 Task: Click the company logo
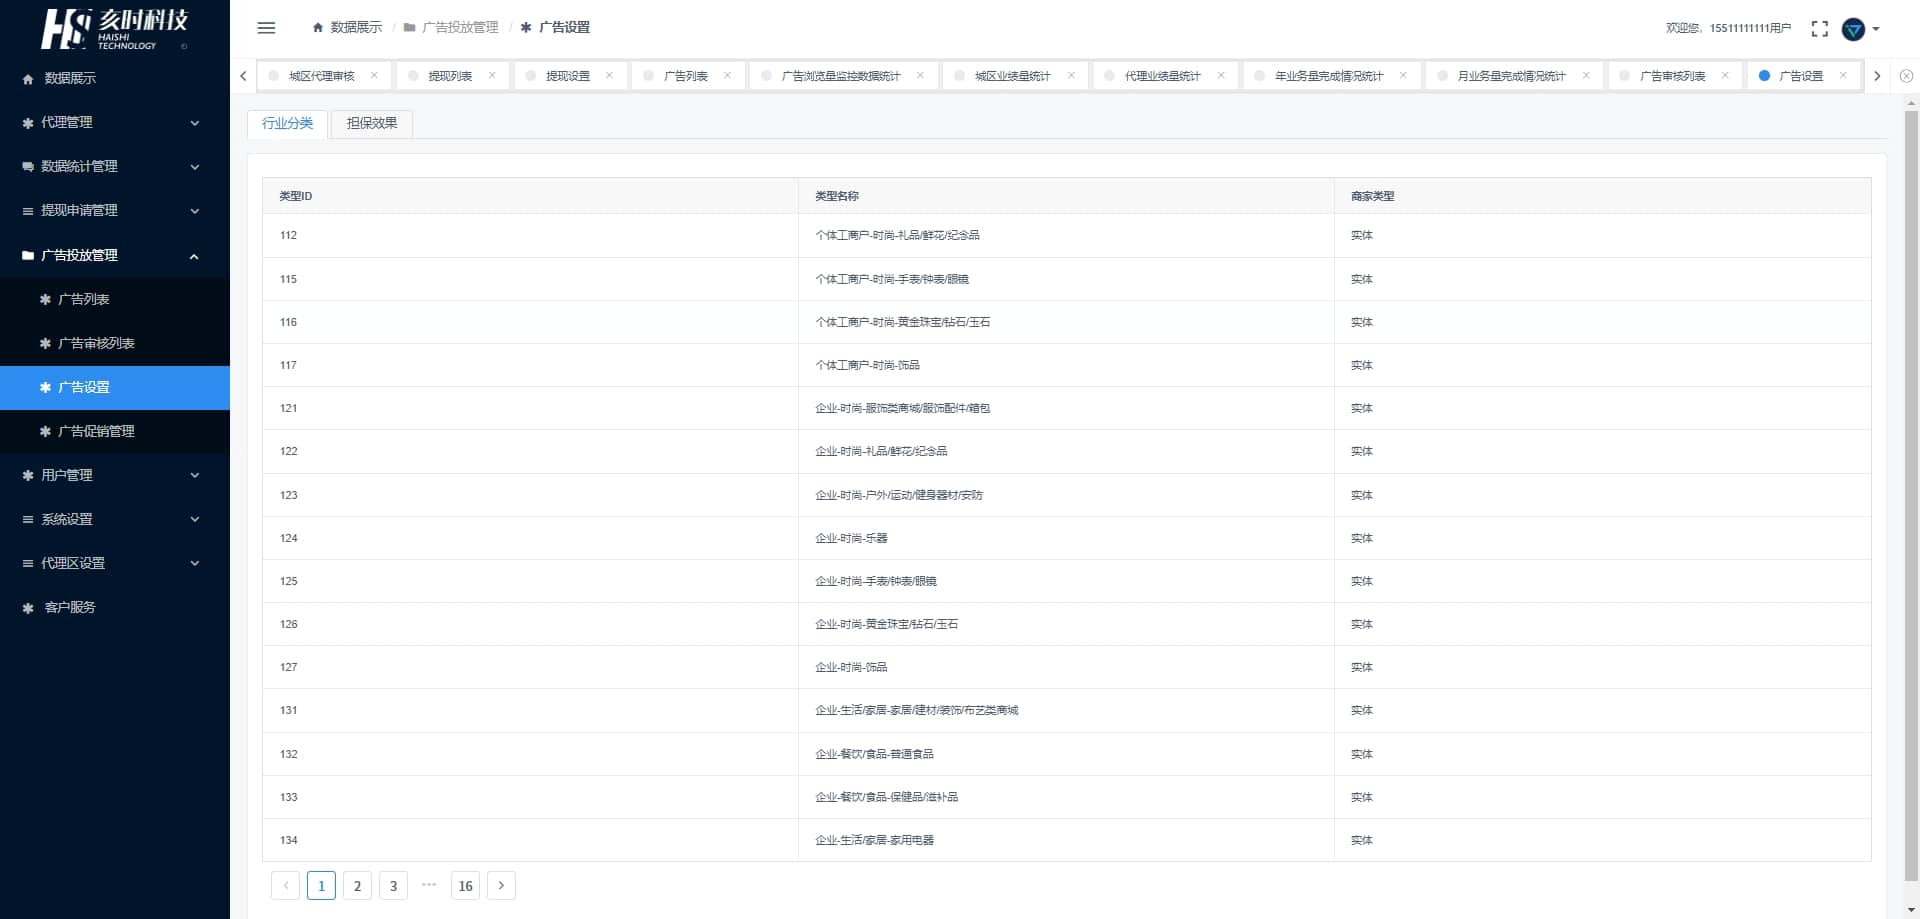coord(114,29)
